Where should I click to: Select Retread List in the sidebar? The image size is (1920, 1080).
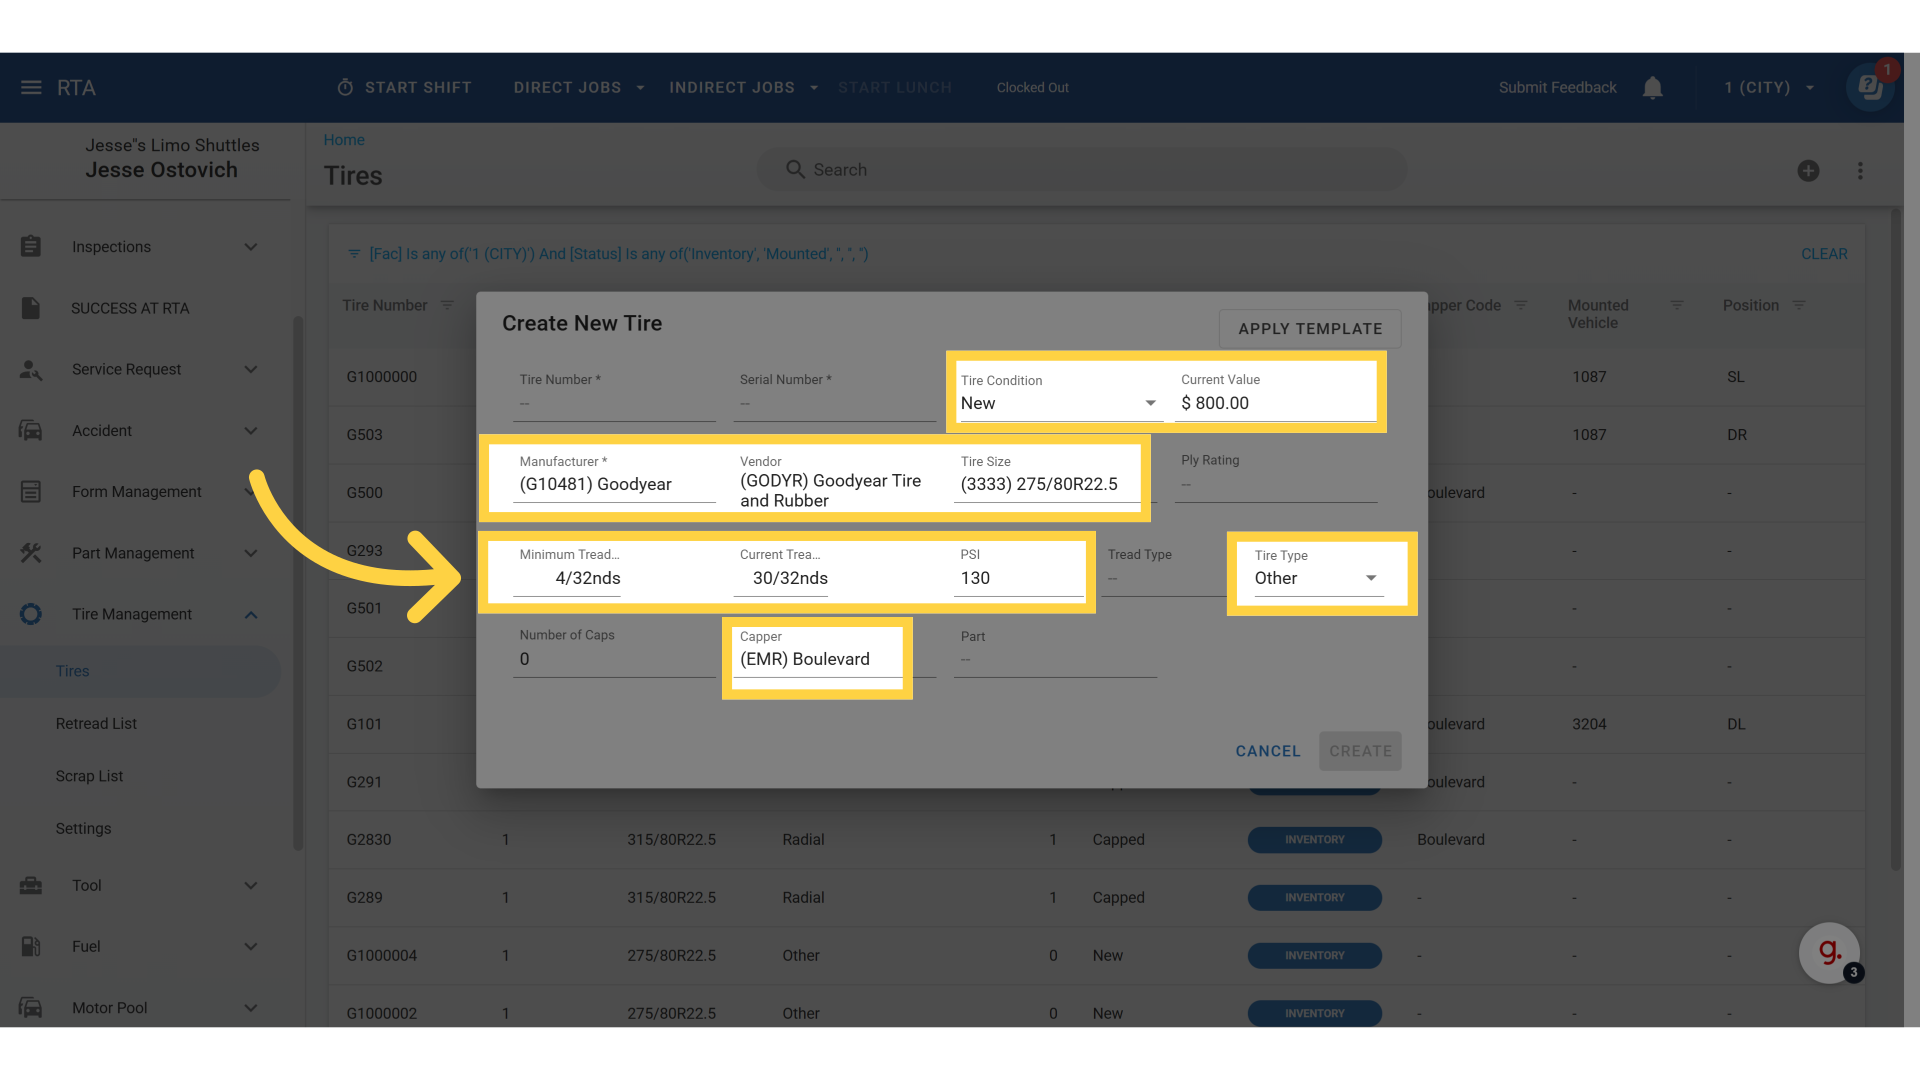(96, 723)
